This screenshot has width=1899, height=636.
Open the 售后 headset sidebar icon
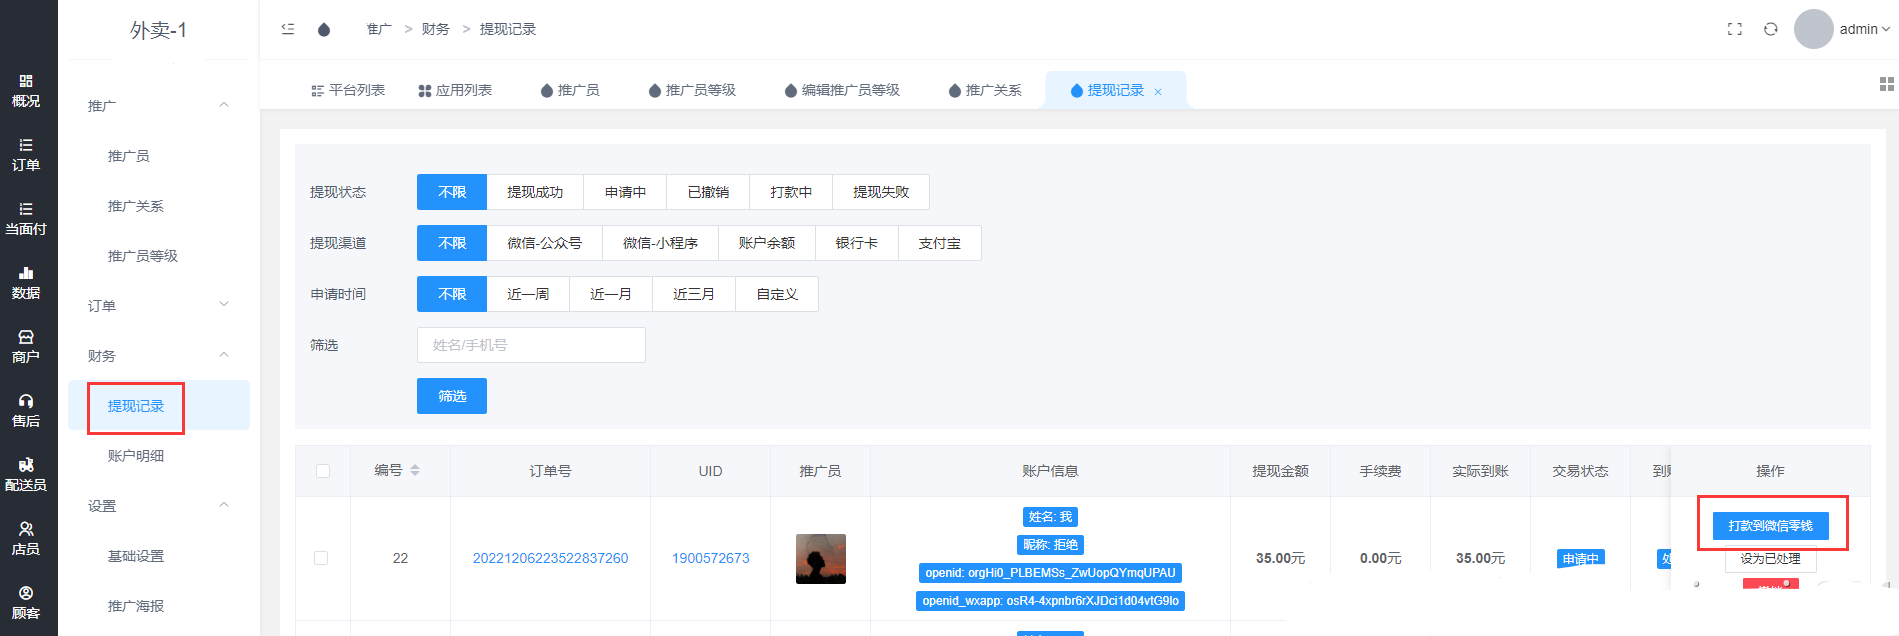[26, 410]
